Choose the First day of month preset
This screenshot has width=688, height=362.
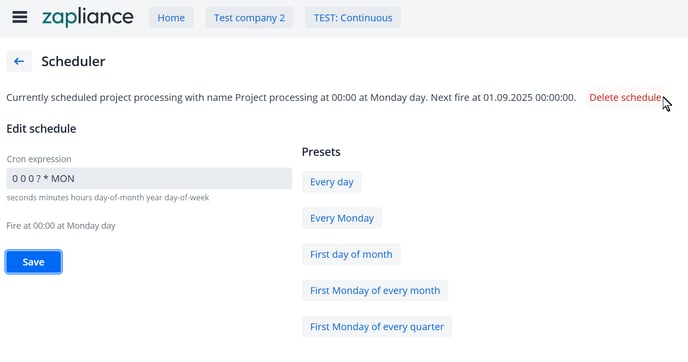pyautogui.click(x=351, y=254)
